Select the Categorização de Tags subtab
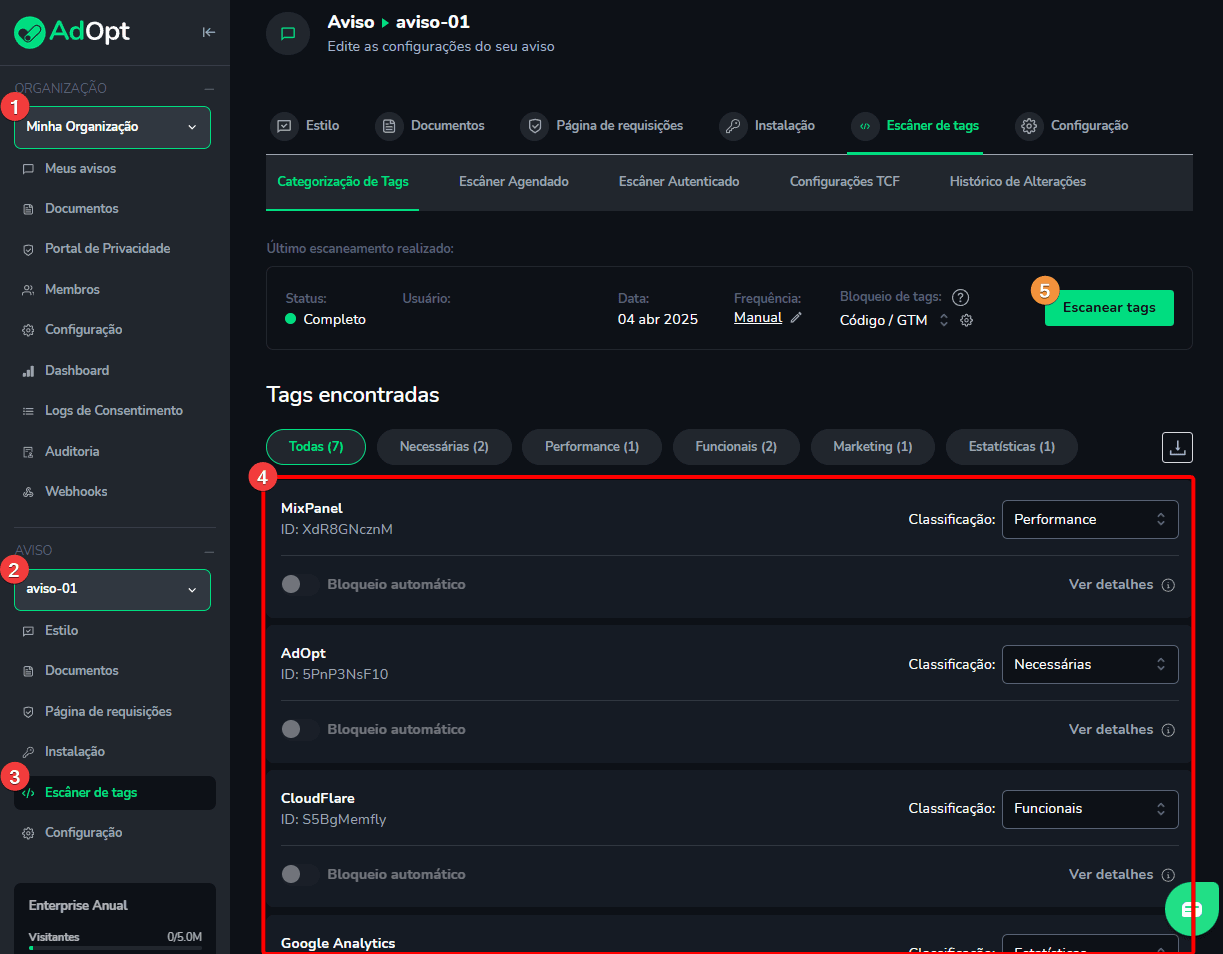The image size is (1223, 954). coord(343,182)
